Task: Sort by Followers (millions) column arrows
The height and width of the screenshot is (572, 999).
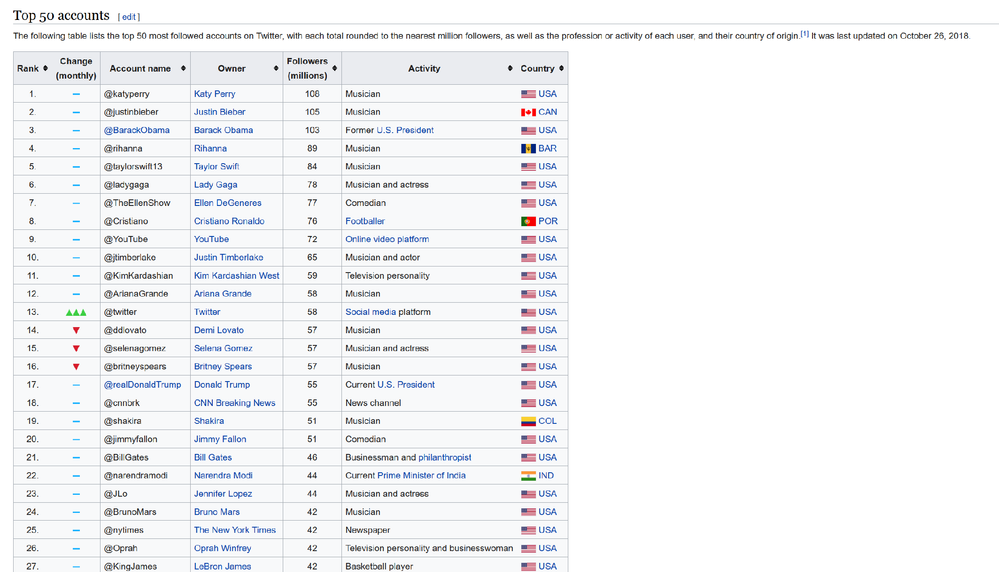Action: 334,68
